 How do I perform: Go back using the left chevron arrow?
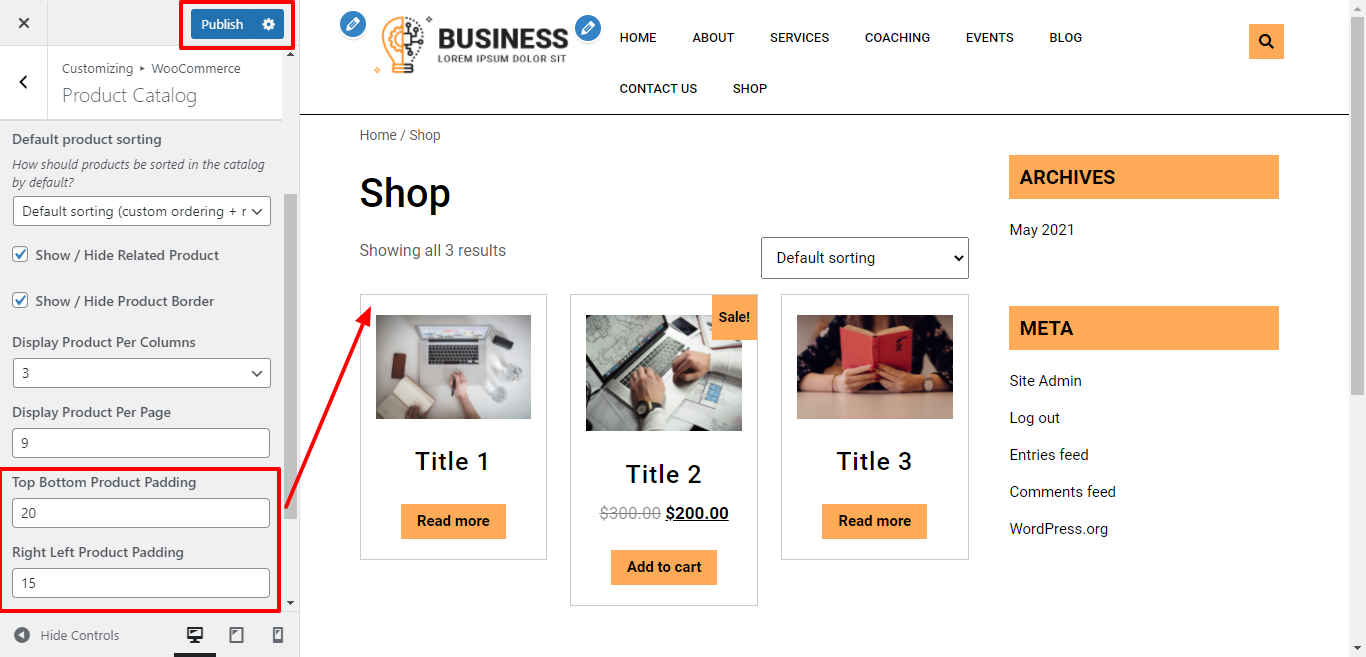[24, 83]
